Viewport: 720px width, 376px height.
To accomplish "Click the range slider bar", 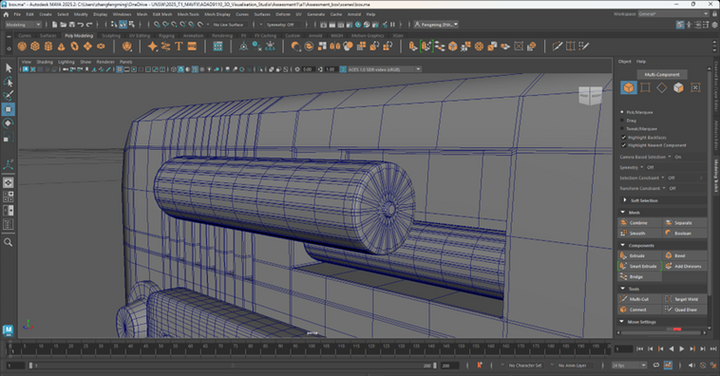I will [232, 365].
